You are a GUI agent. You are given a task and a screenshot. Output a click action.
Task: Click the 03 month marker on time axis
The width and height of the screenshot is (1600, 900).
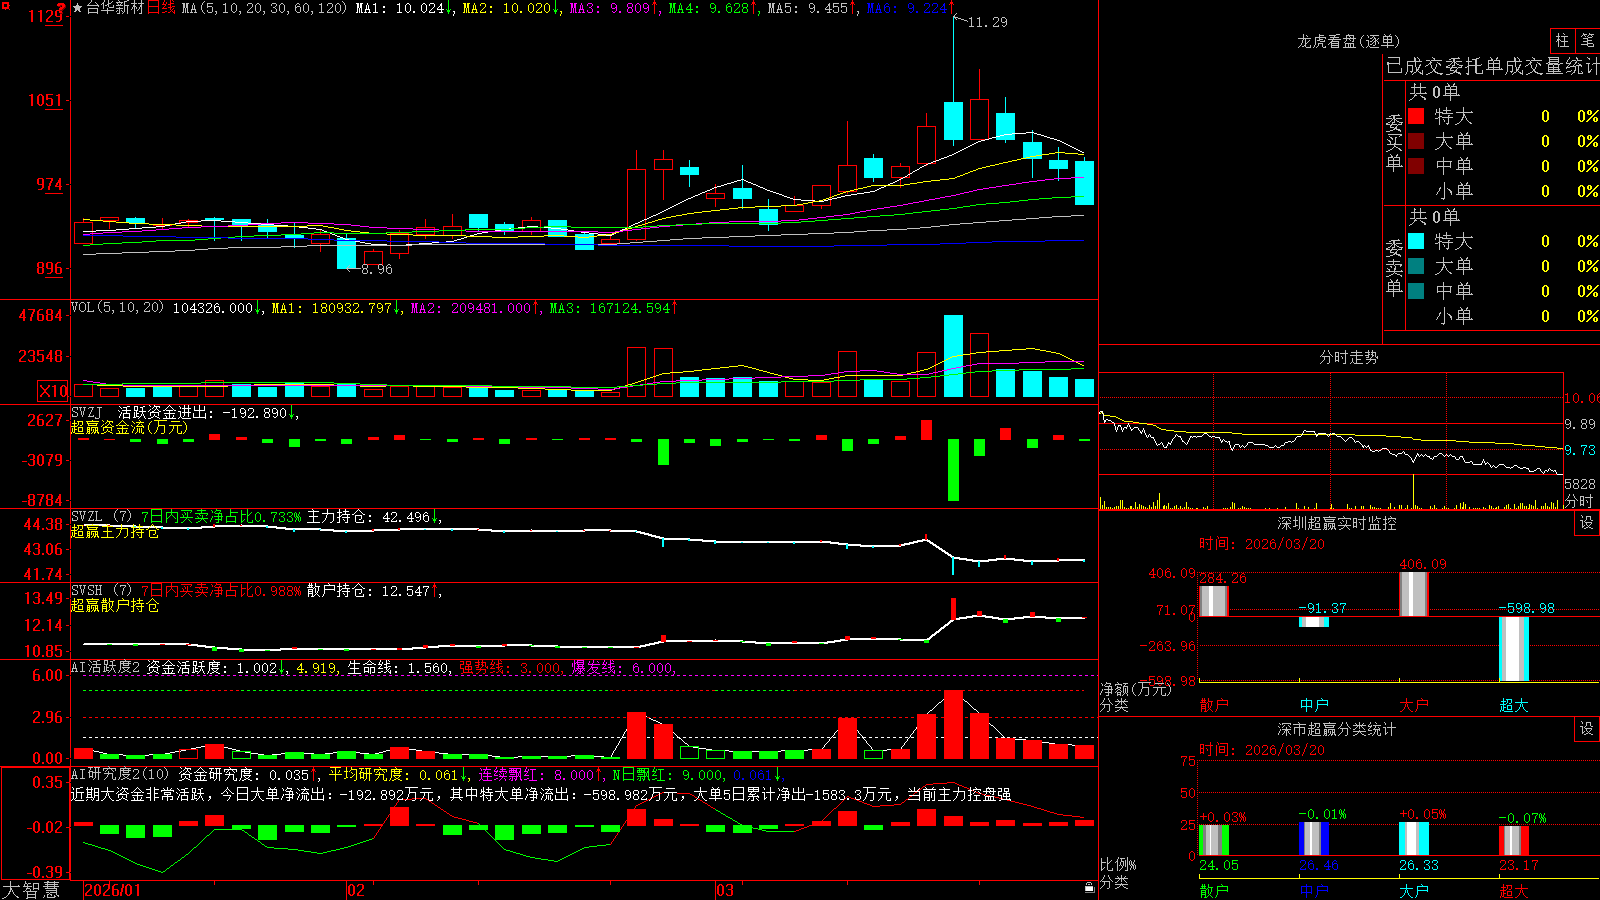[x=725, y=890]
